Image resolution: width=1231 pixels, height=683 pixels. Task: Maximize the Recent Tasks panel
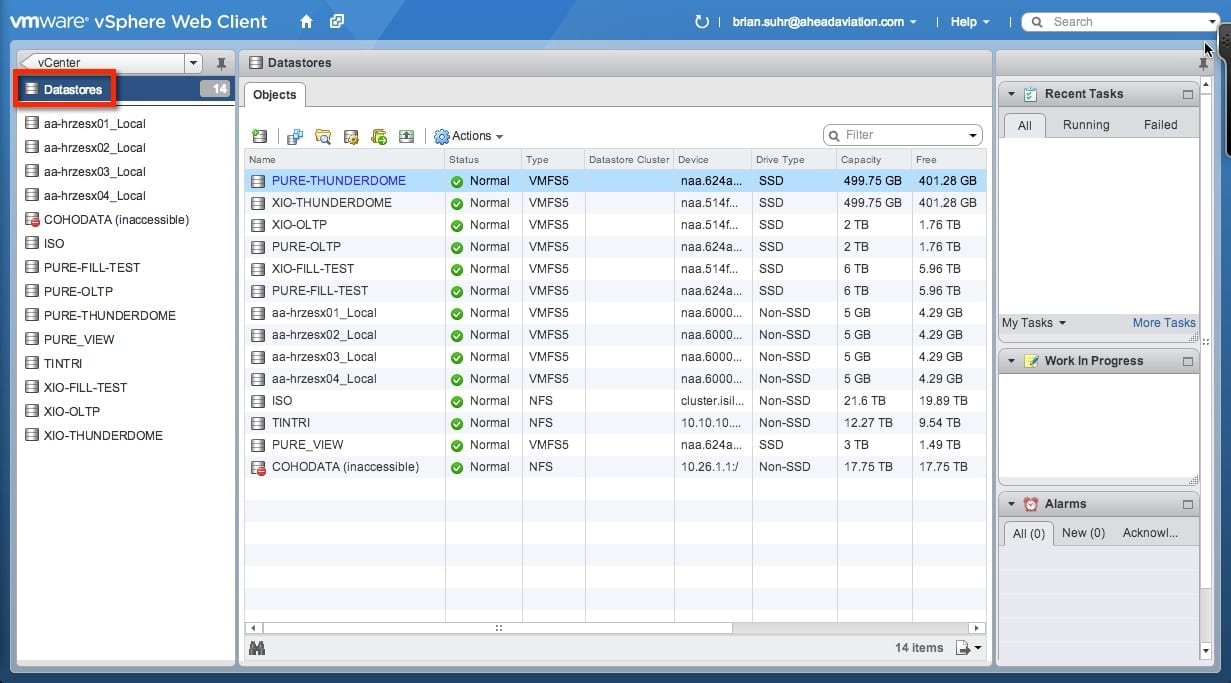(x=1188, y=94)
